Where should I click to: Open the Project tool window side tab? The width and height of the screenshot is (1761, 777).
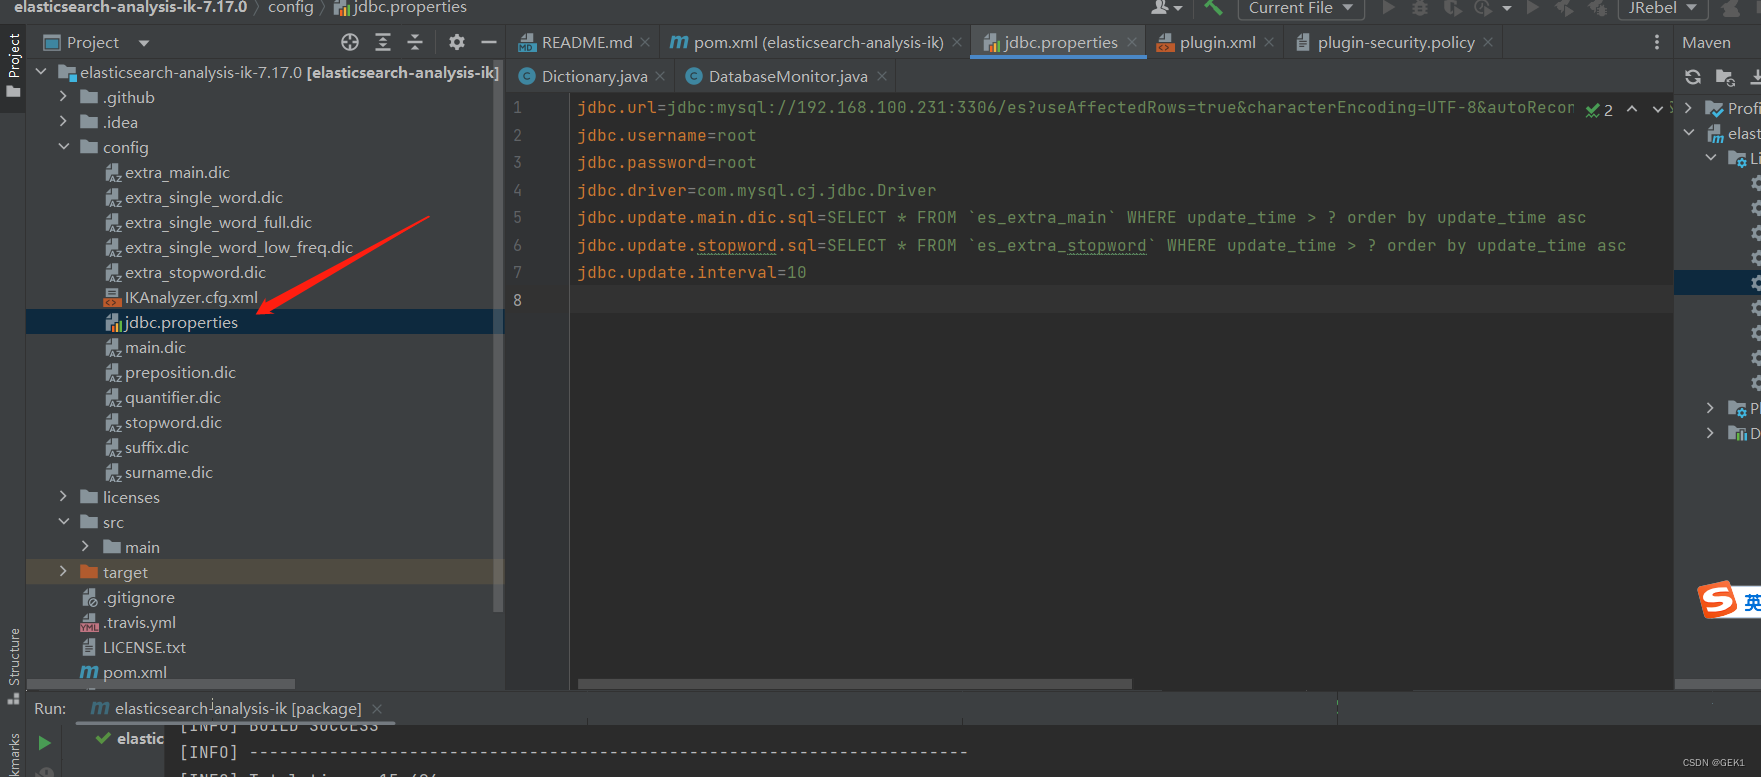[13, 65]
